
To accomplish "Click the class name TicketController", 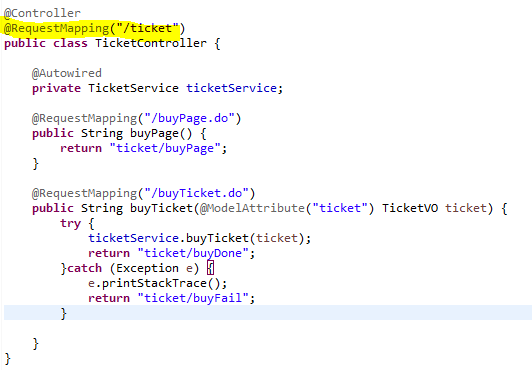I will (151, 43).
